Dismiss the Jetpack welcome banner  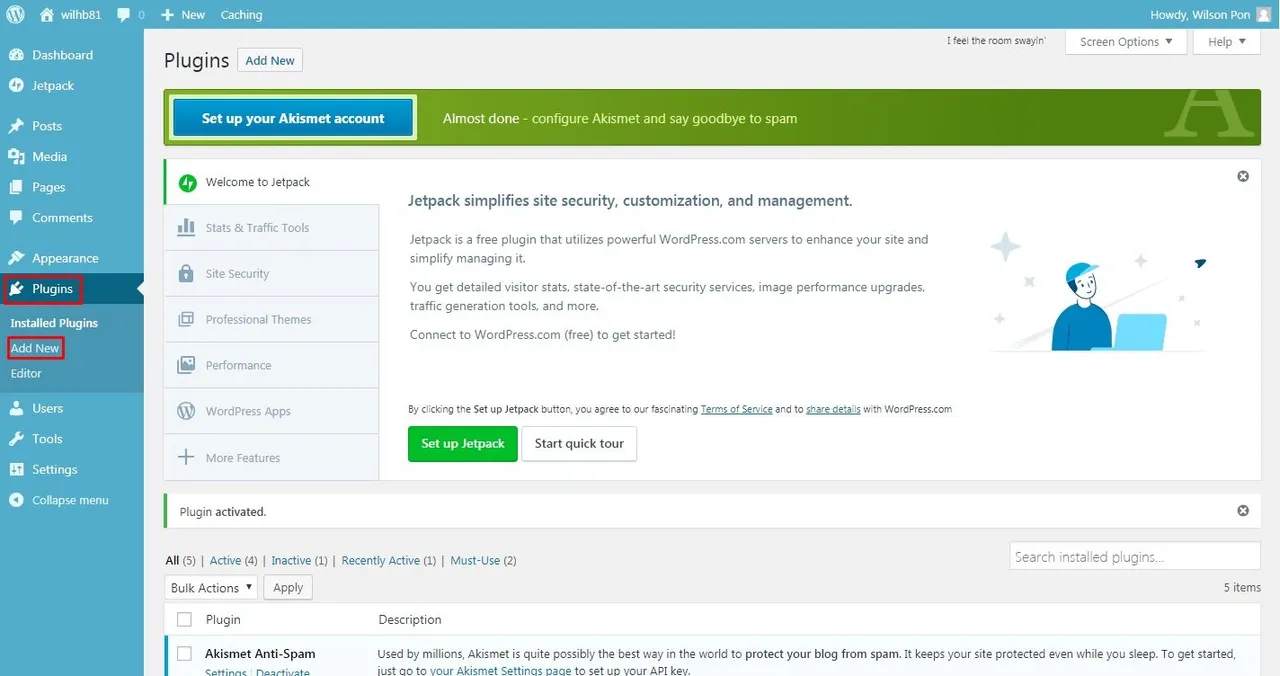[x=1243, y=176]
